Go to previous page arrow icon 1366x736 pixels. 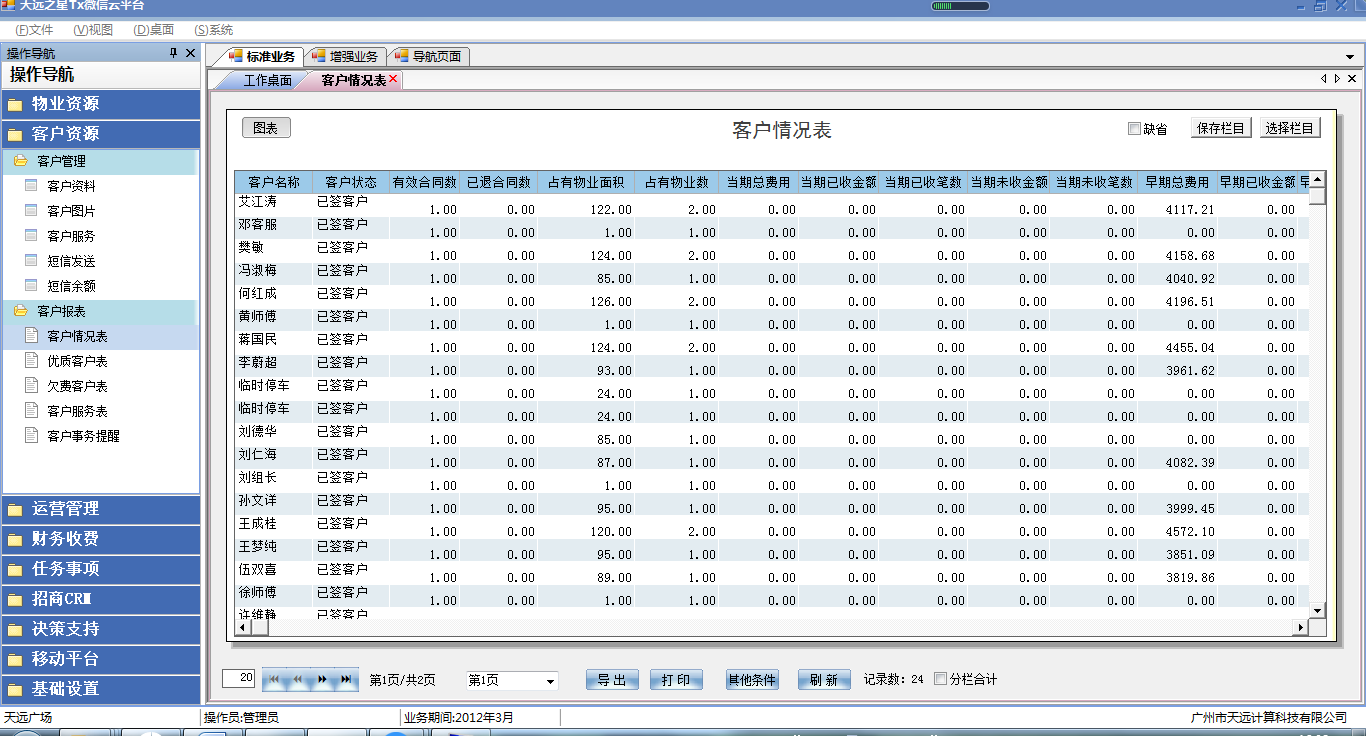298,680
